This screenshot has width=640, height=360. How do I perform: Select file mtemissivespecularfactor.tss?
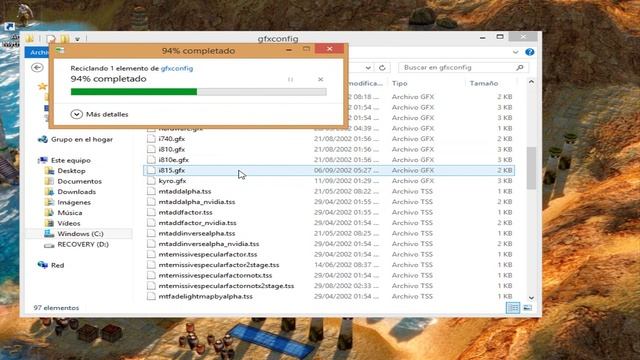[x=208, y=254]
